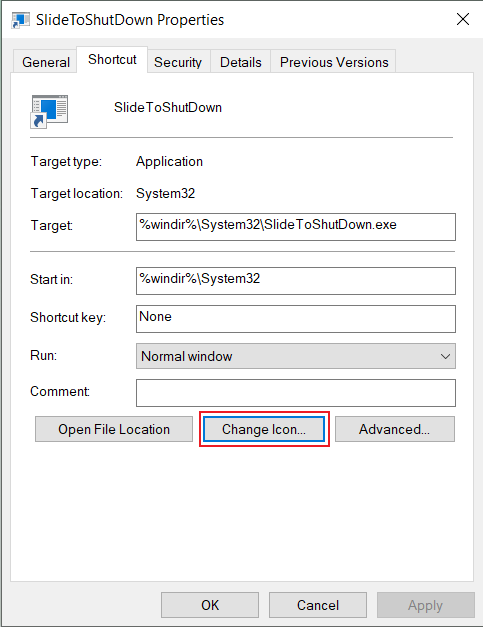
Task: Click the Start in input field
Action: coord(295,281)
